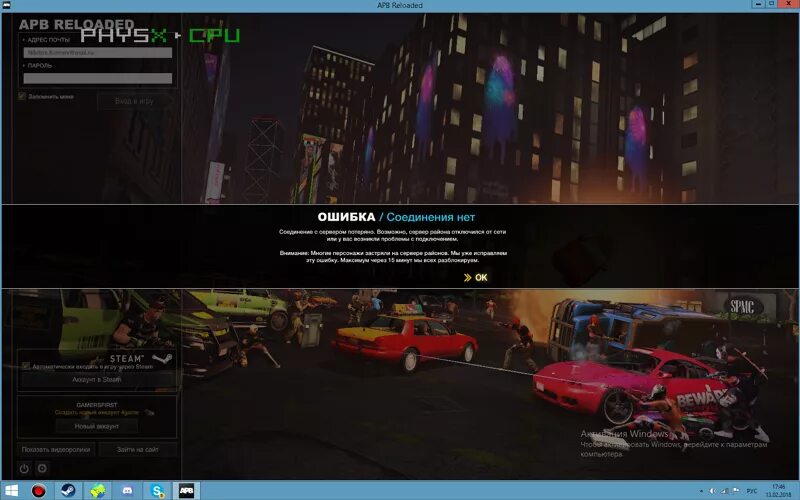The width and height of the screenshot is (800, 500).
Task: Open Steam from the taskbar
Action: pos(68,491)
